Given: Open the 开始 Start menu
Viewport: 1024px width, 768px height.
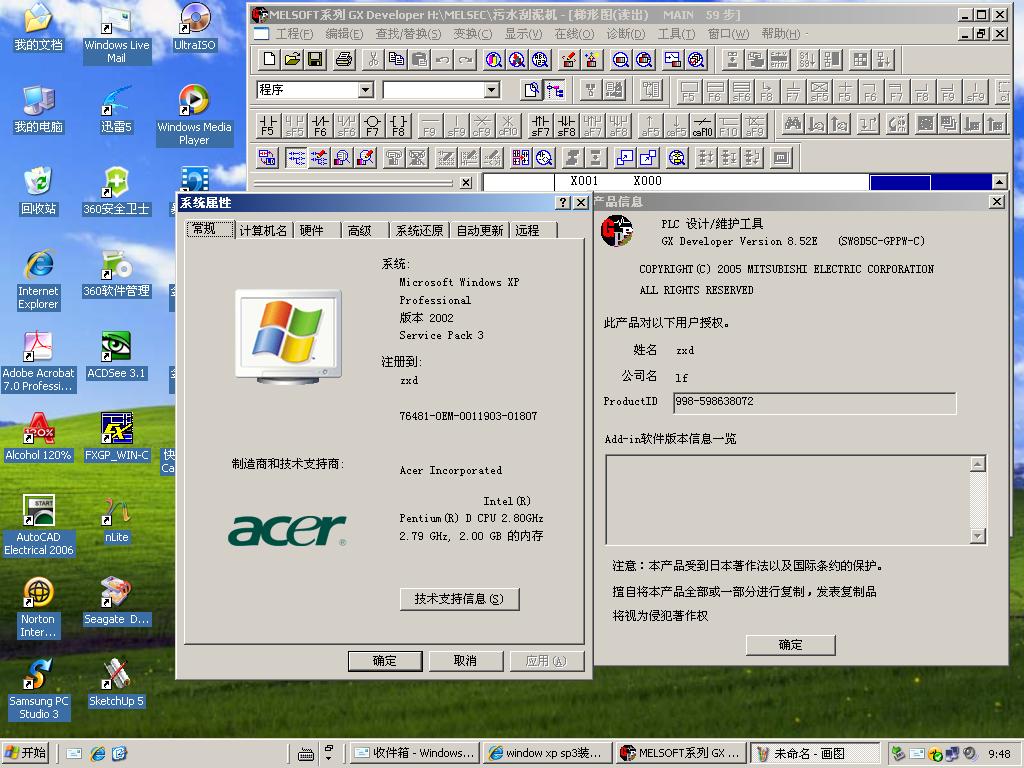Looking at the screenshot, I should 27,753.
